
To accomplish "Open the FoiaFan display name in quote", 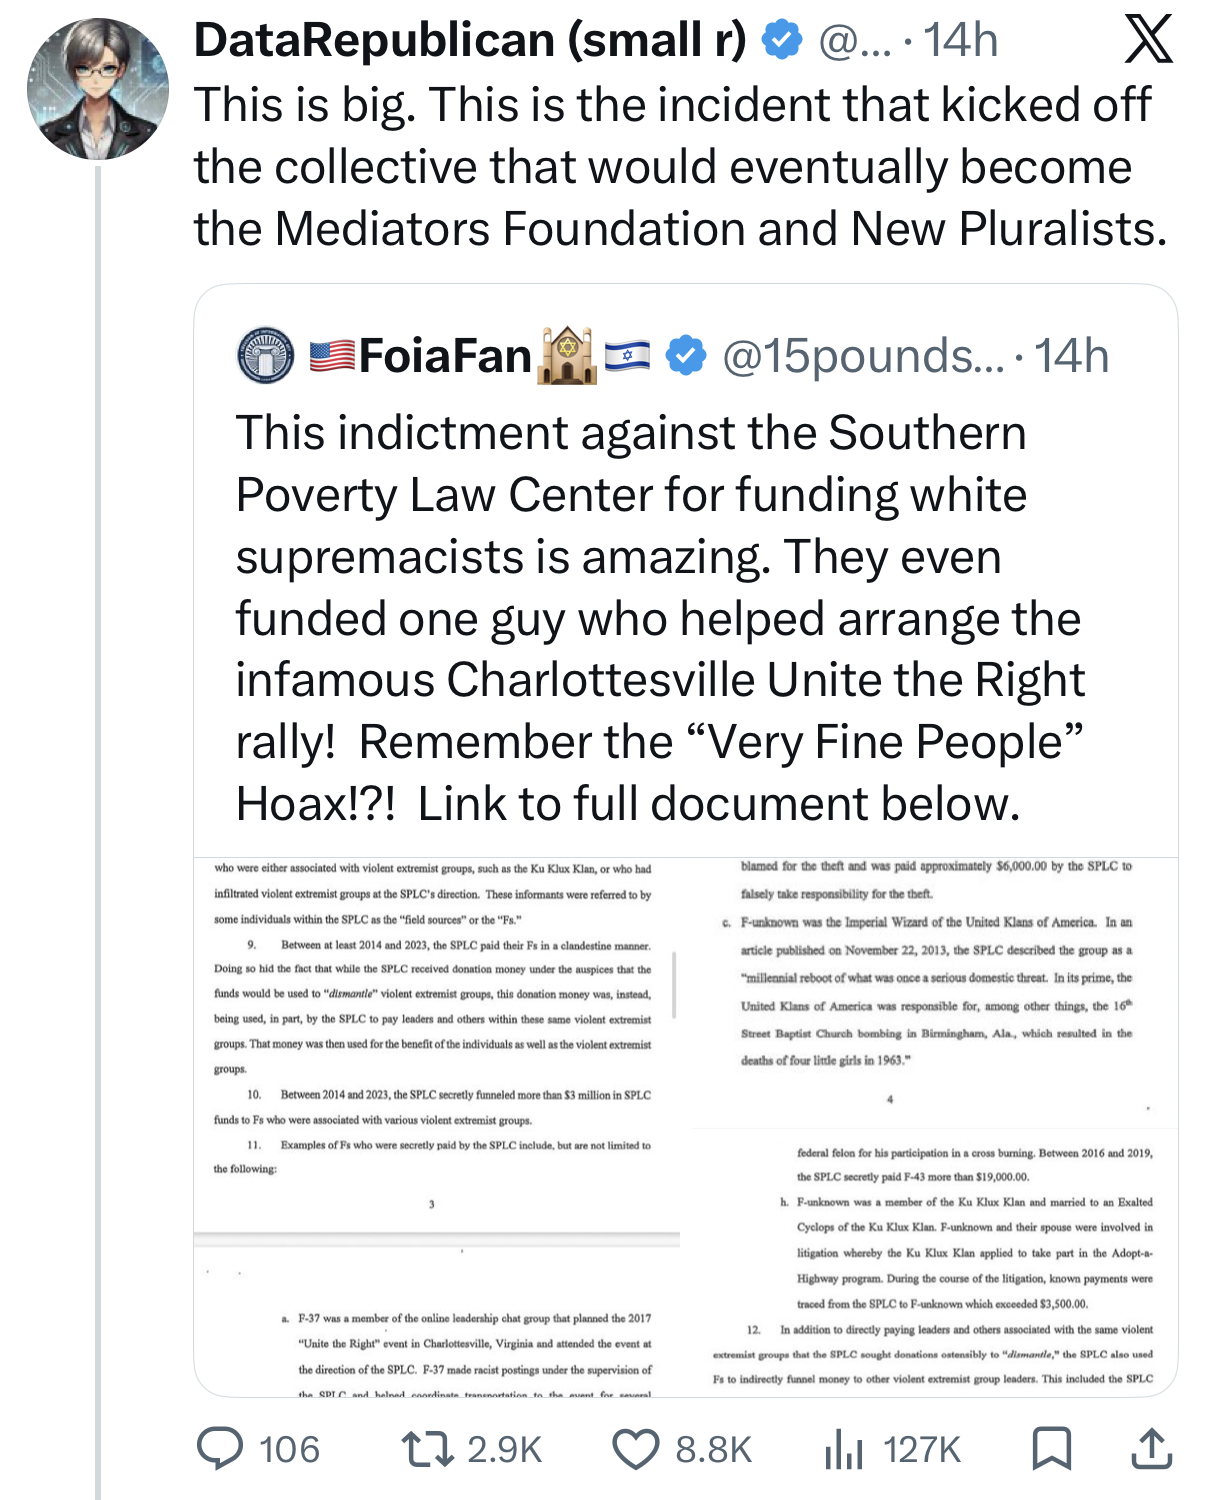I will pos(445,356).
